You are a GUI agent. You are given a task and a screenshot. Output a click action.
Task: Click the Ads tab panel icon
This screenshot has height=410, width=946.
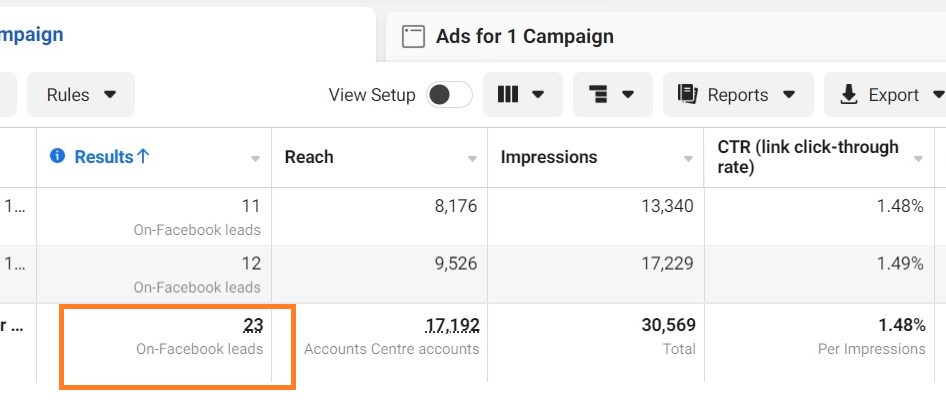tap(413, 37)
